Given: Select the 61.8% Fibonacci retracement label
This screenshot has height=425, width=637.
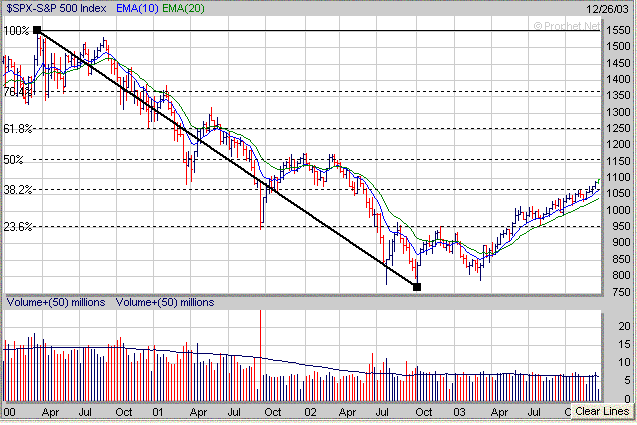Looking at the screenshot, I should pyautogui.click(x=19, y=129).
